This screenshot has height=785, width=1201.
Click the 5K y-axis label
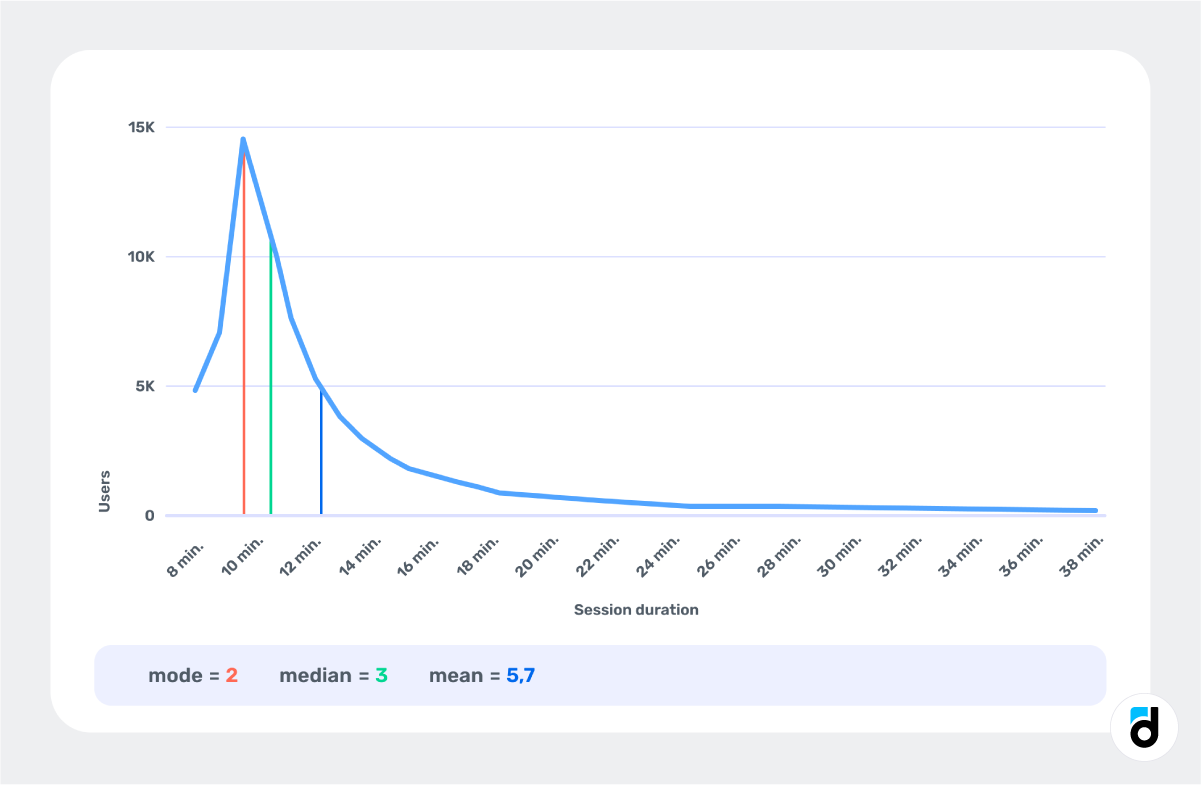pyautogui.click(x=144, y=386)
